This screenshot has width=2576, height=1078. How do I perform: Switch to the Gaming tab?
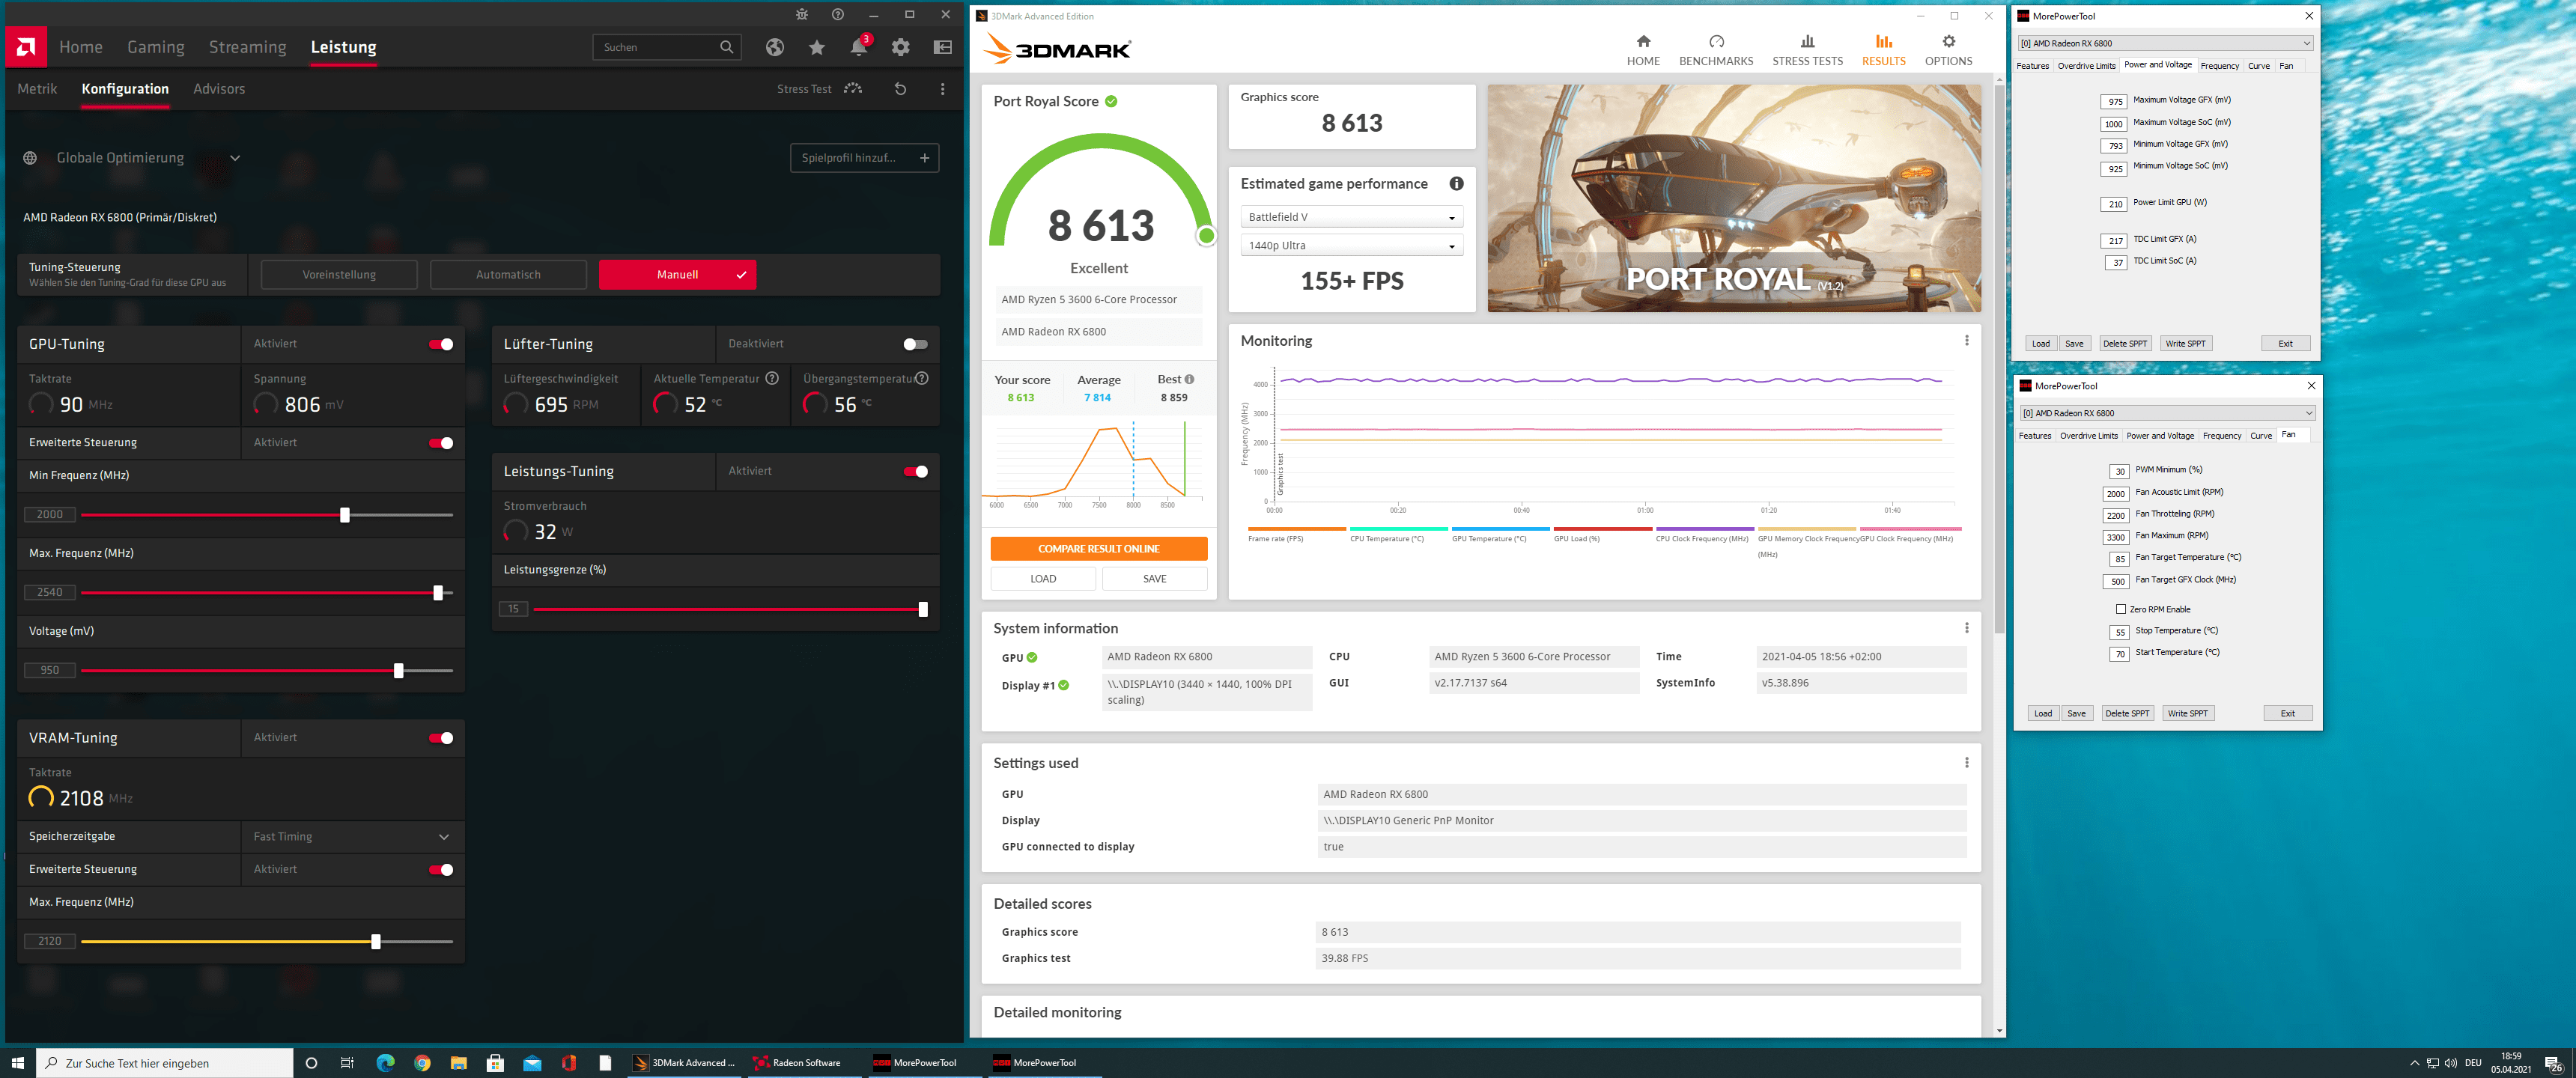pyautogui.click(x=156, y=47)
